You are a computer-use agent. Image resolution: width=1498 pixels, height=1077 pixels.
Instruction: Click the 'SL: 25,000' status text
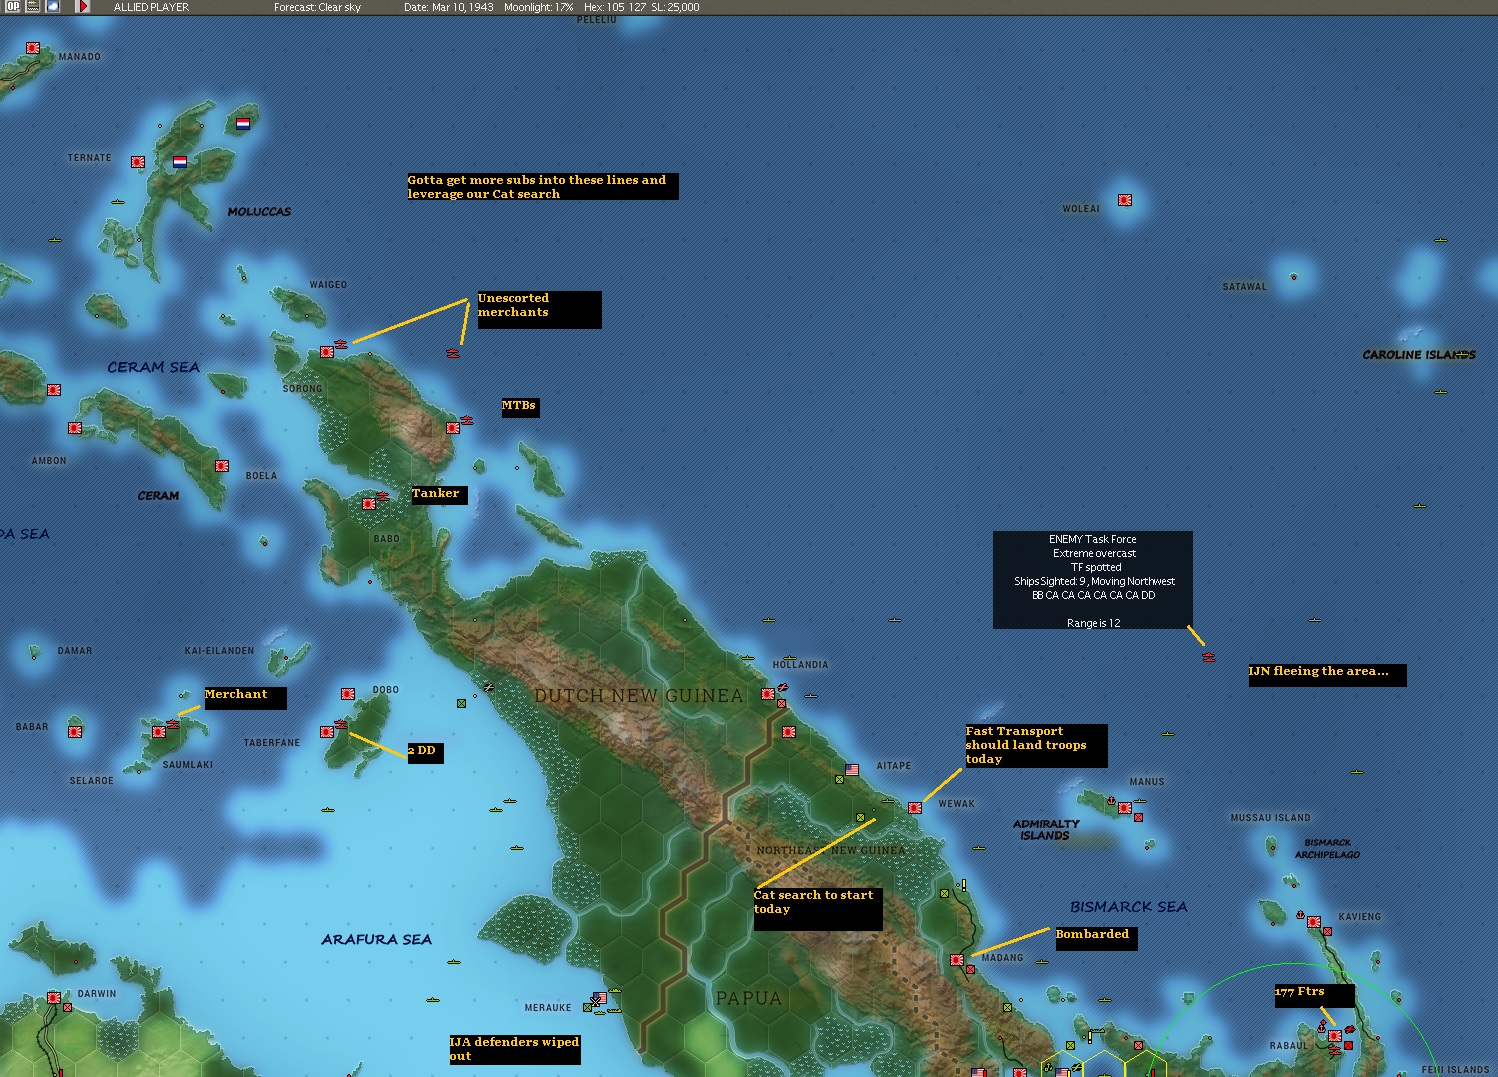tap(675, 7)
